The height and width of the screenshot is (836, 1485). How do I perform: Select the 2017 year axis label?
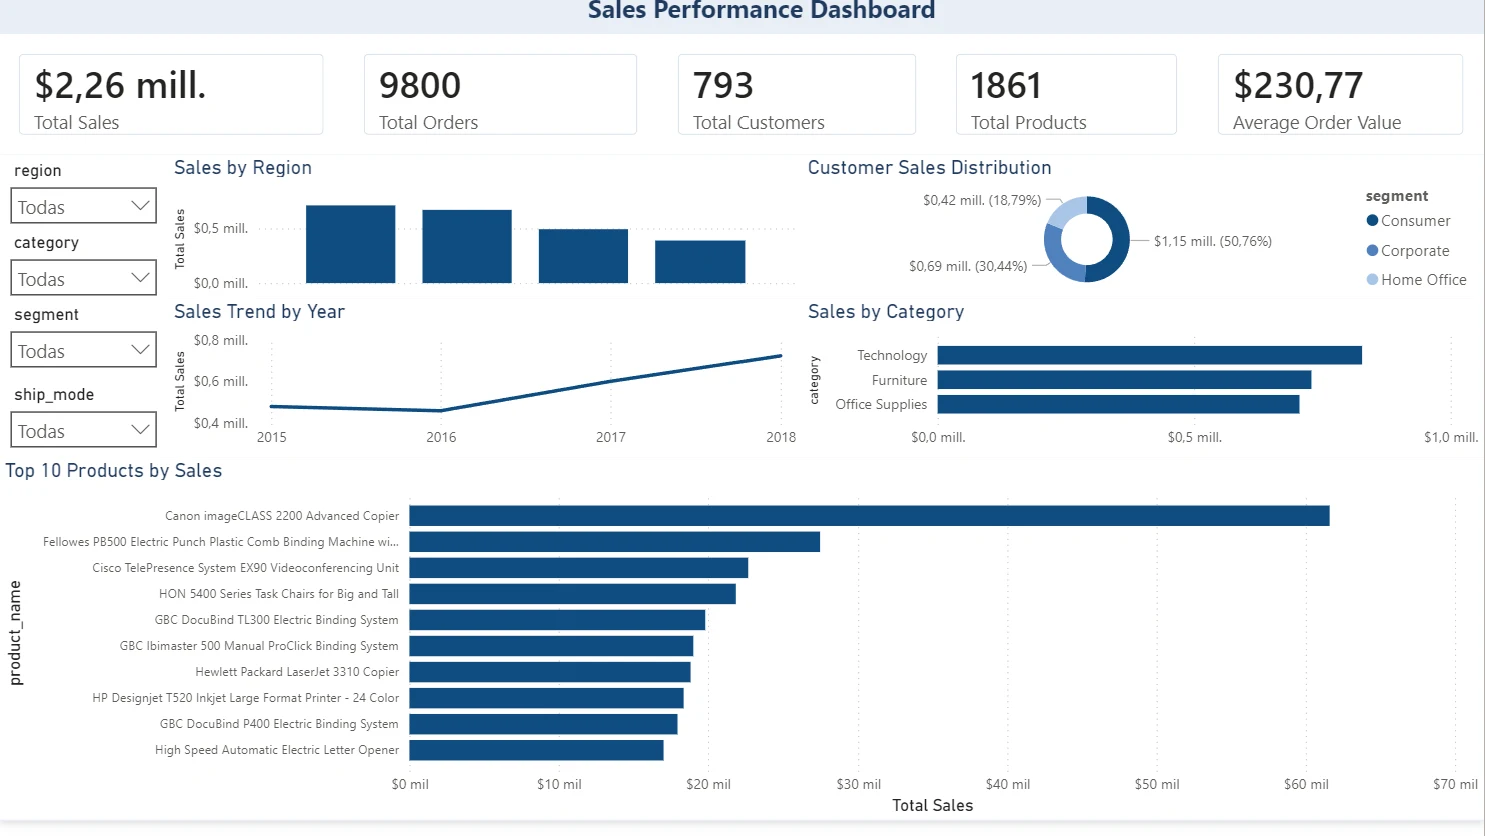pyautogui.click(x=611, y=437)
